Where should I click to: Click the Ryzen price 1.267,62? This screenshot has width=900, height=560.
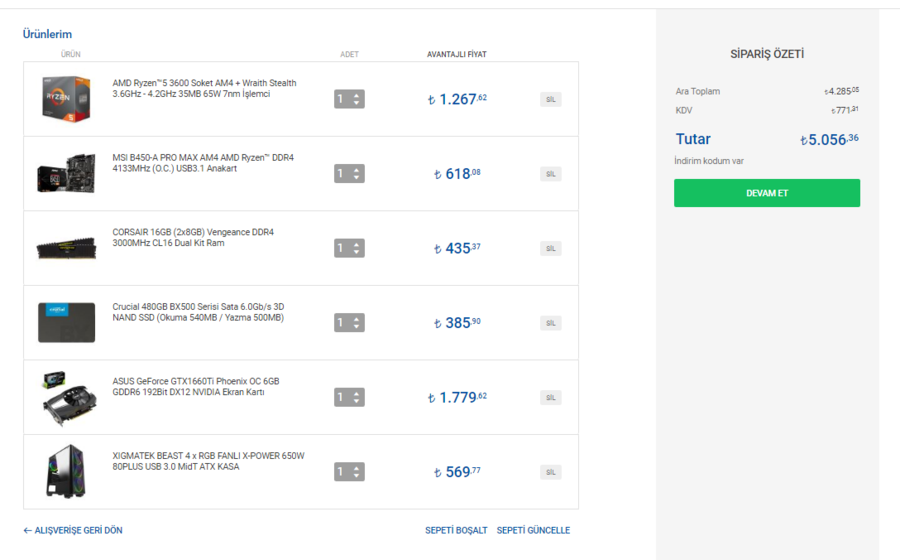coord(457,99)
